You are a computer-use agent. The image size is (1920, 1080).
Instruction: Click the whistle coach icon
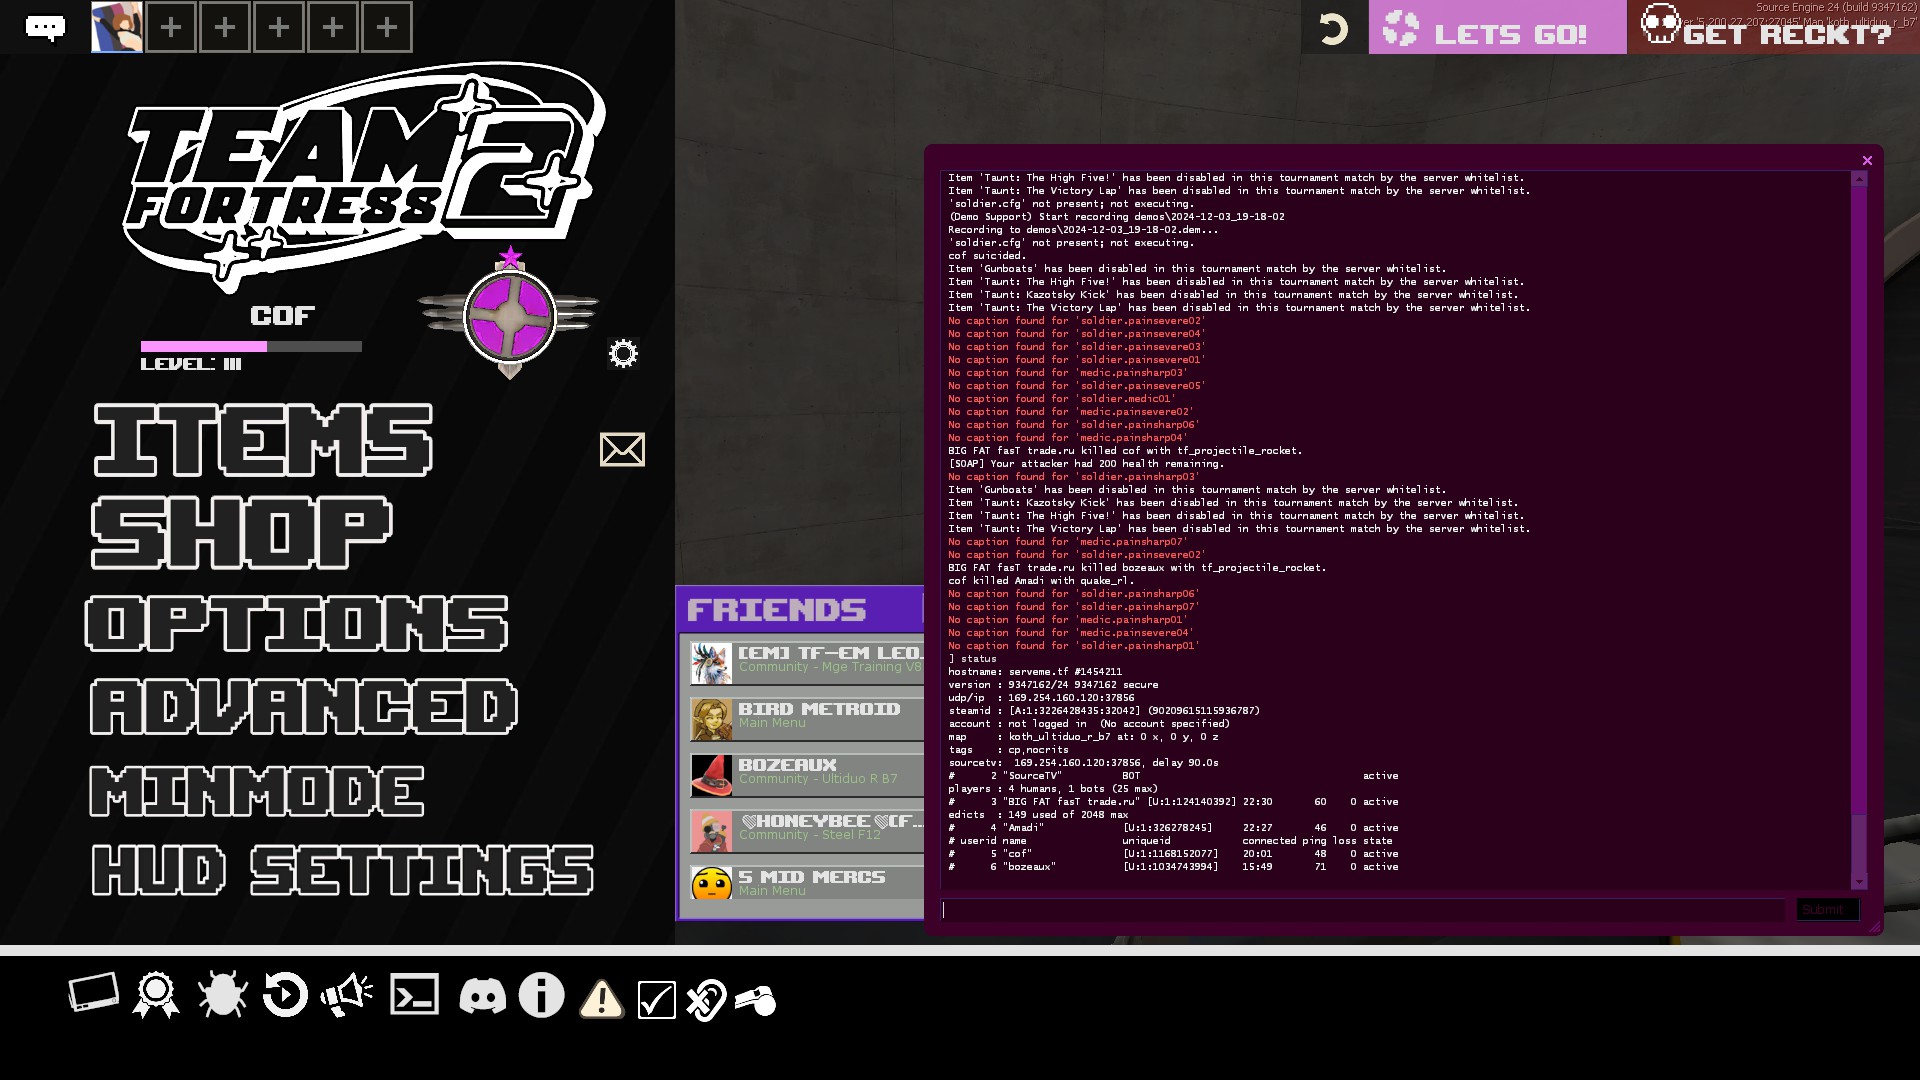(x=756, y=999)
